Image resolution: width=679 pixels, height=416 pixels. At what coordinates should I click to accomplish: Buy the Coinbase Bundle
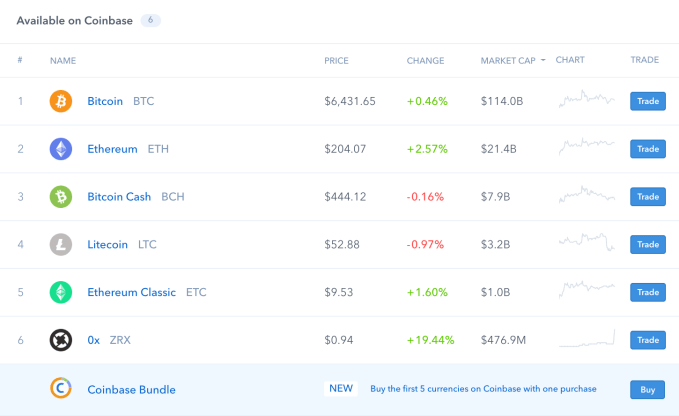pyautogui.click(x=647, y=389)
